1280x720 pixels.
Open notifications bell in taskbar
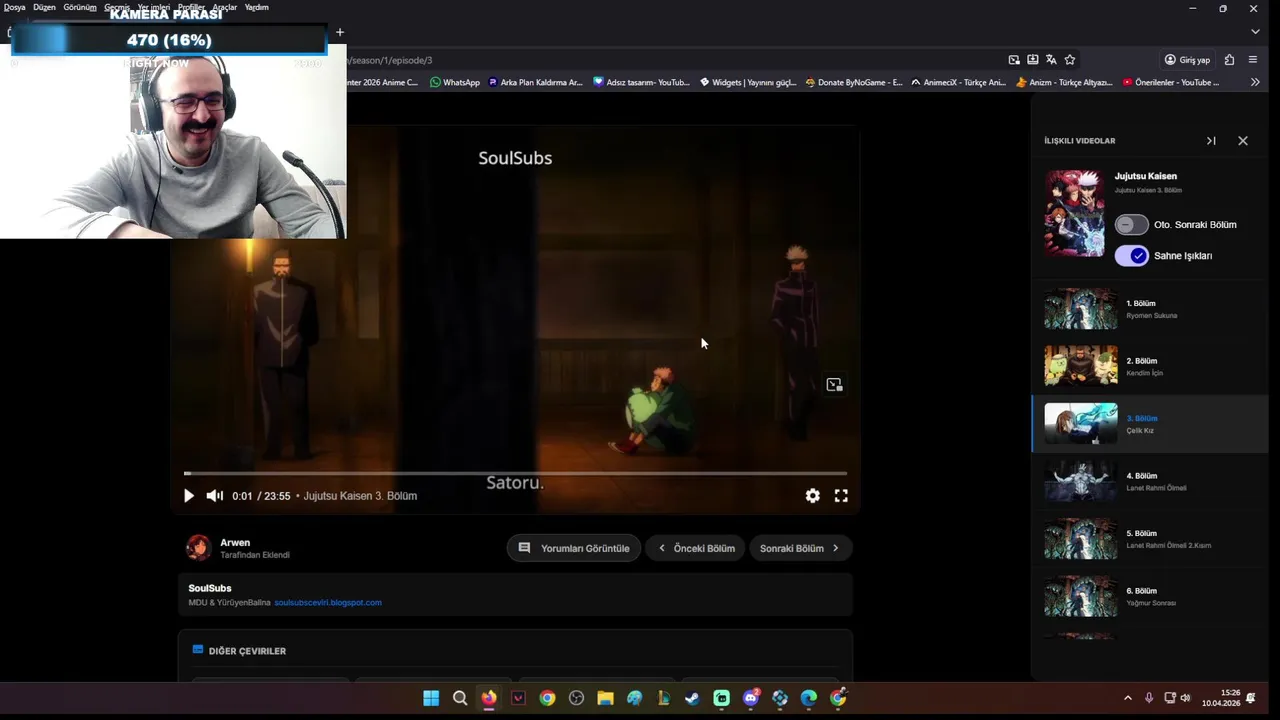[x=1251, y=698]
